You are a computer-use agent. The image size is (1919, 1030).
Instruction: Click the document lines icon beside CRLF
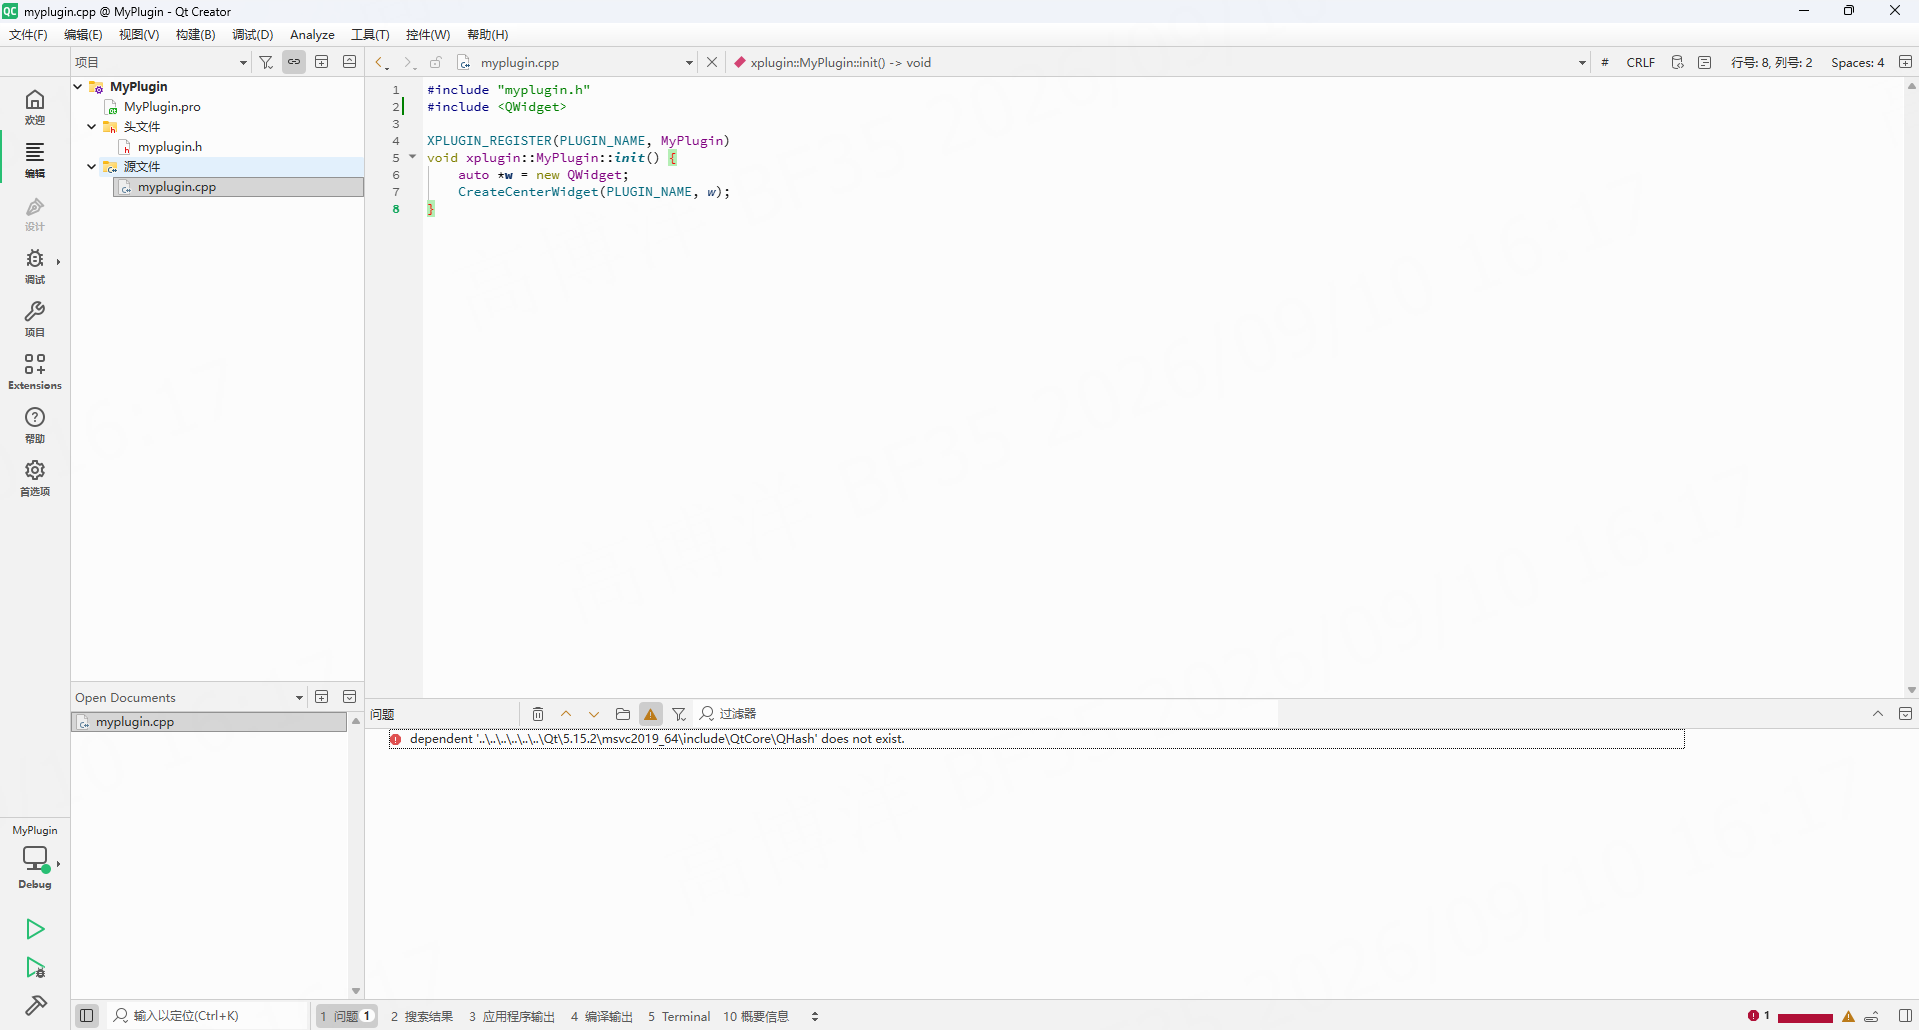click(1705, 62)
